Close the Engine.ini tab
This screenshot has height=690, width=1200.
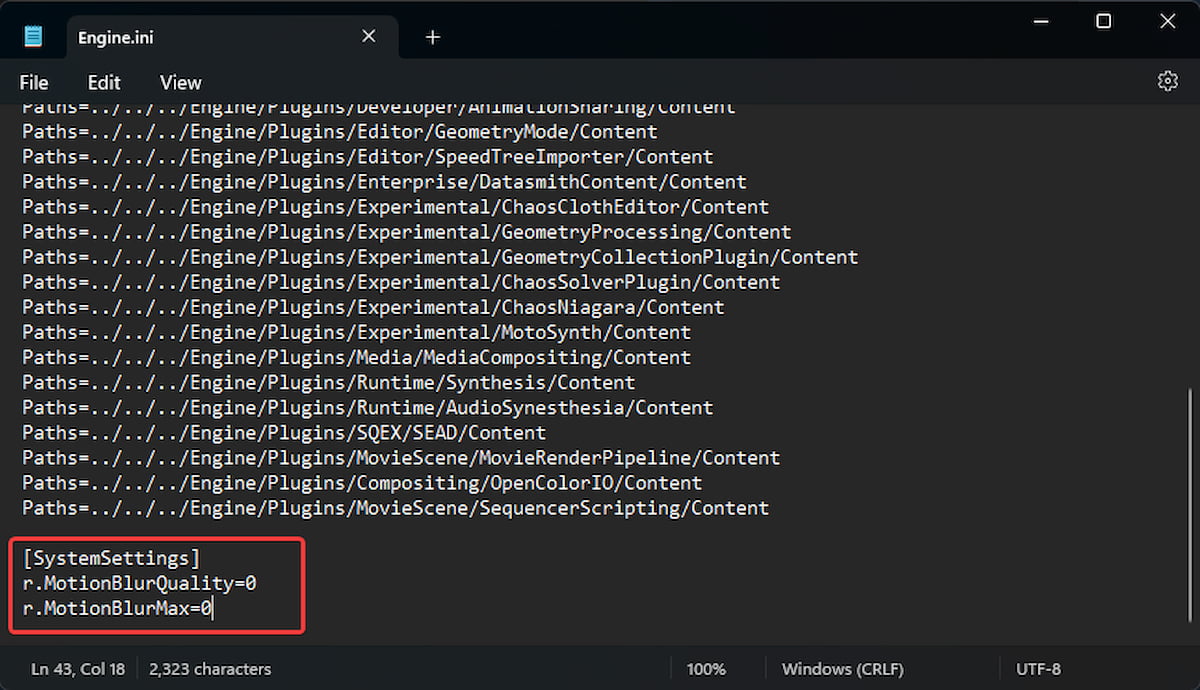pyautogui.click(x=368, y=37)
